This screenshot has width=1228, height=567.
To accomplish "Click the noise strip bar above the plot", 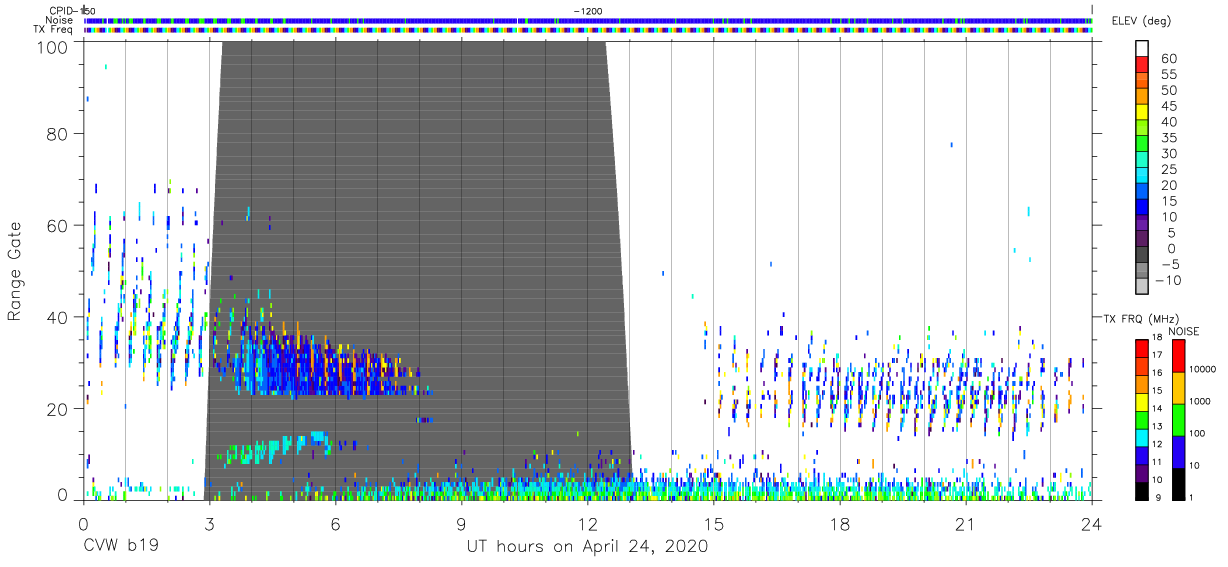I will [588, 20].
